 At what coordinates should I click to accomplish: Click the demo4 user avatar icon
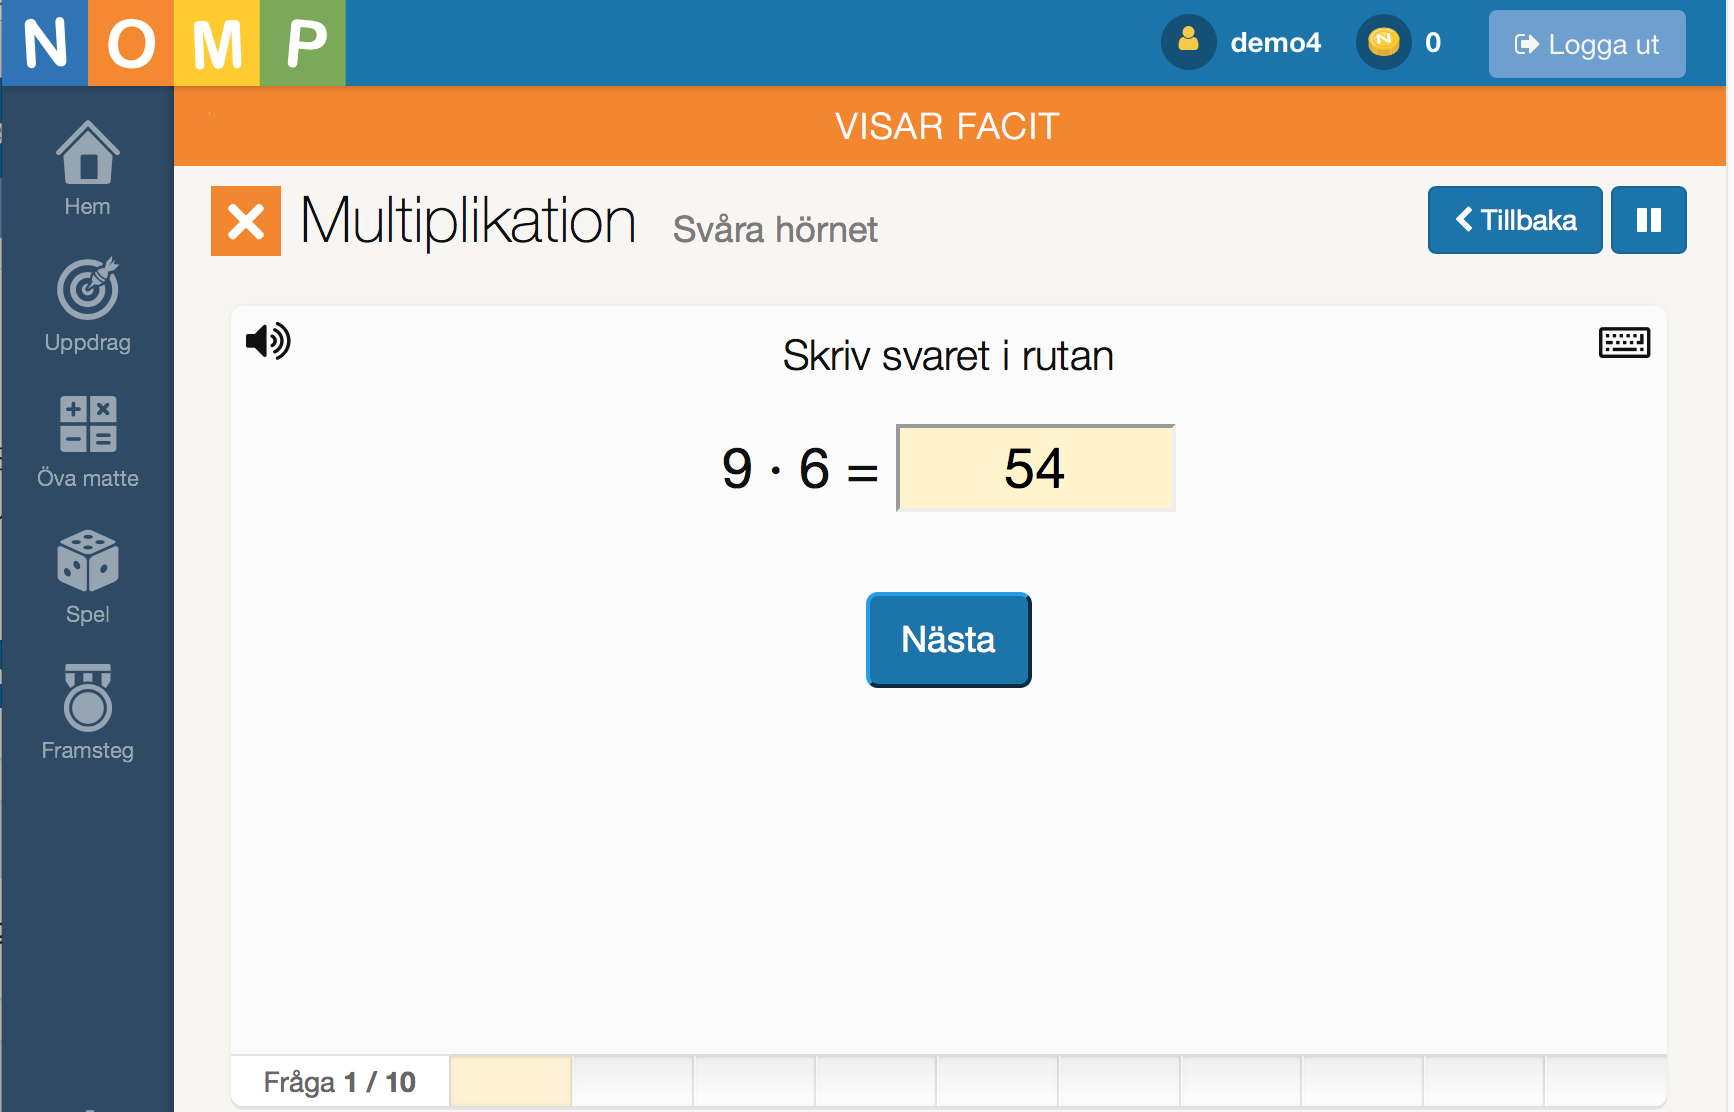pos(1188,42)
